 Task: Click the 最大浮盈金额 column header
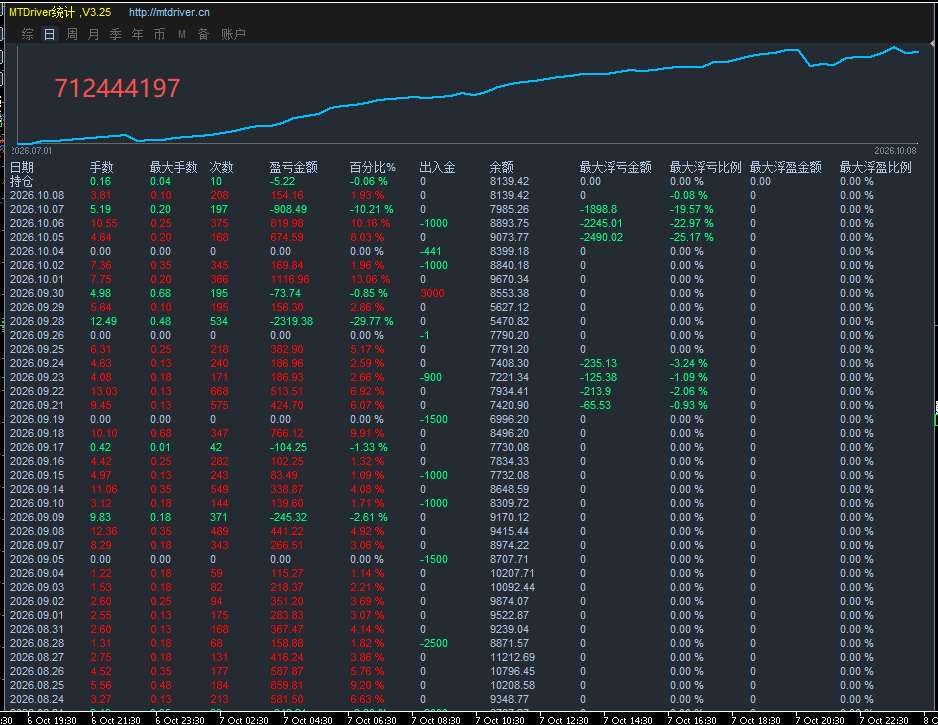(x=785, y=167)
